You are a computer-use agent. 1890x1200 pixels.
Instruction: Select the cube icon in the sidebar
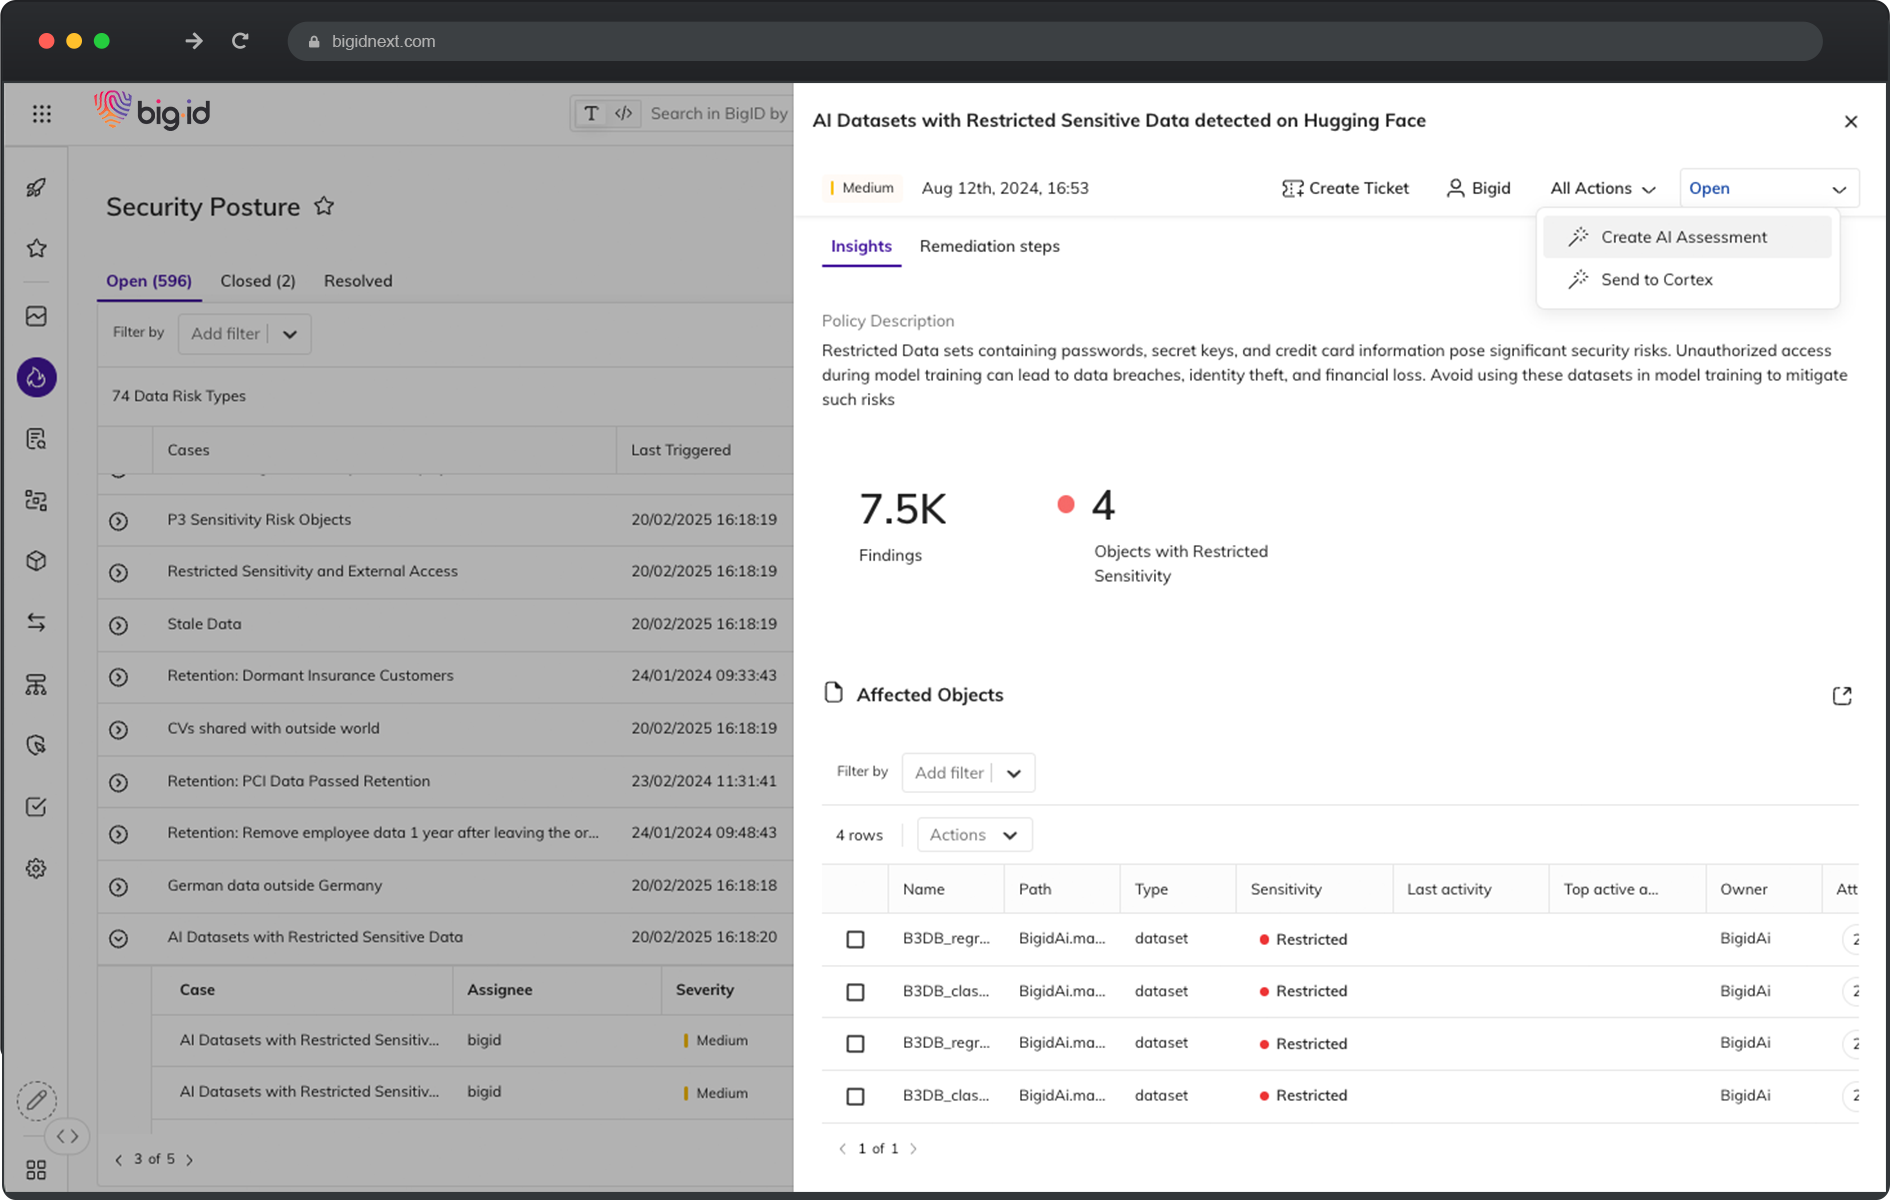pyautogui.click(x=36, y=561)
